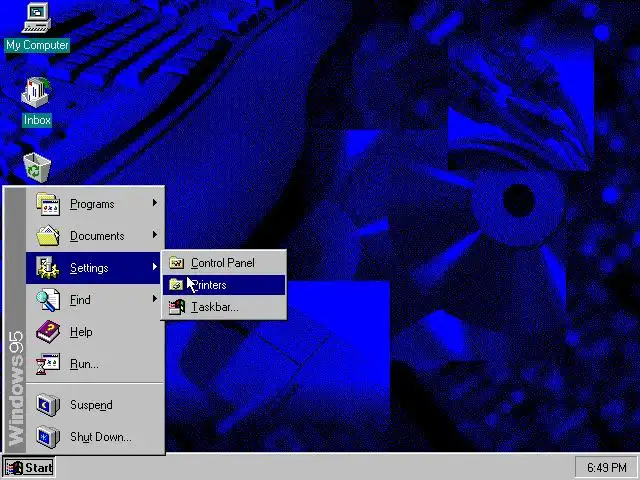Click the Inbox label text
The width and height of the screenshot is (640, 480).
pos(37,120)
